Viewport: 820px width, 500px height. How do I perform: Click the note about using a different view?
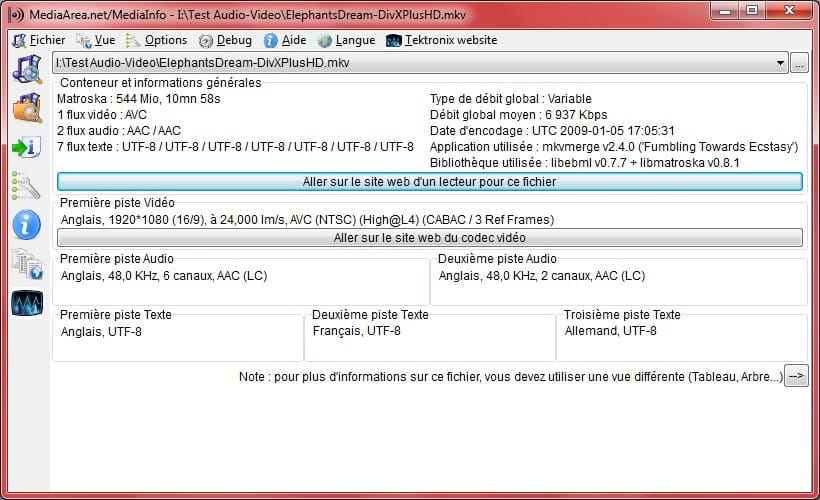[x=511, y=377]
